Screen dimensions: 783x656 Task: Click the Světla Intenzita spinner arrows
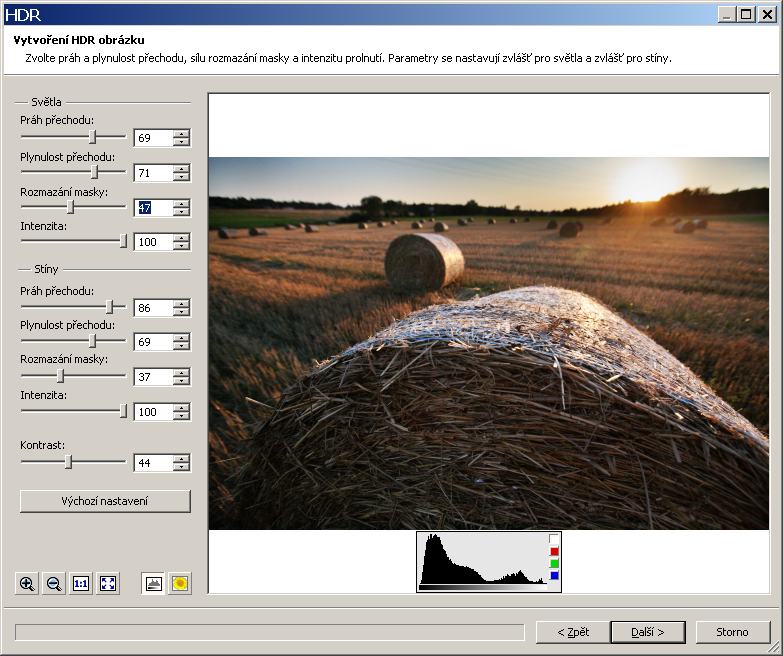181,242
